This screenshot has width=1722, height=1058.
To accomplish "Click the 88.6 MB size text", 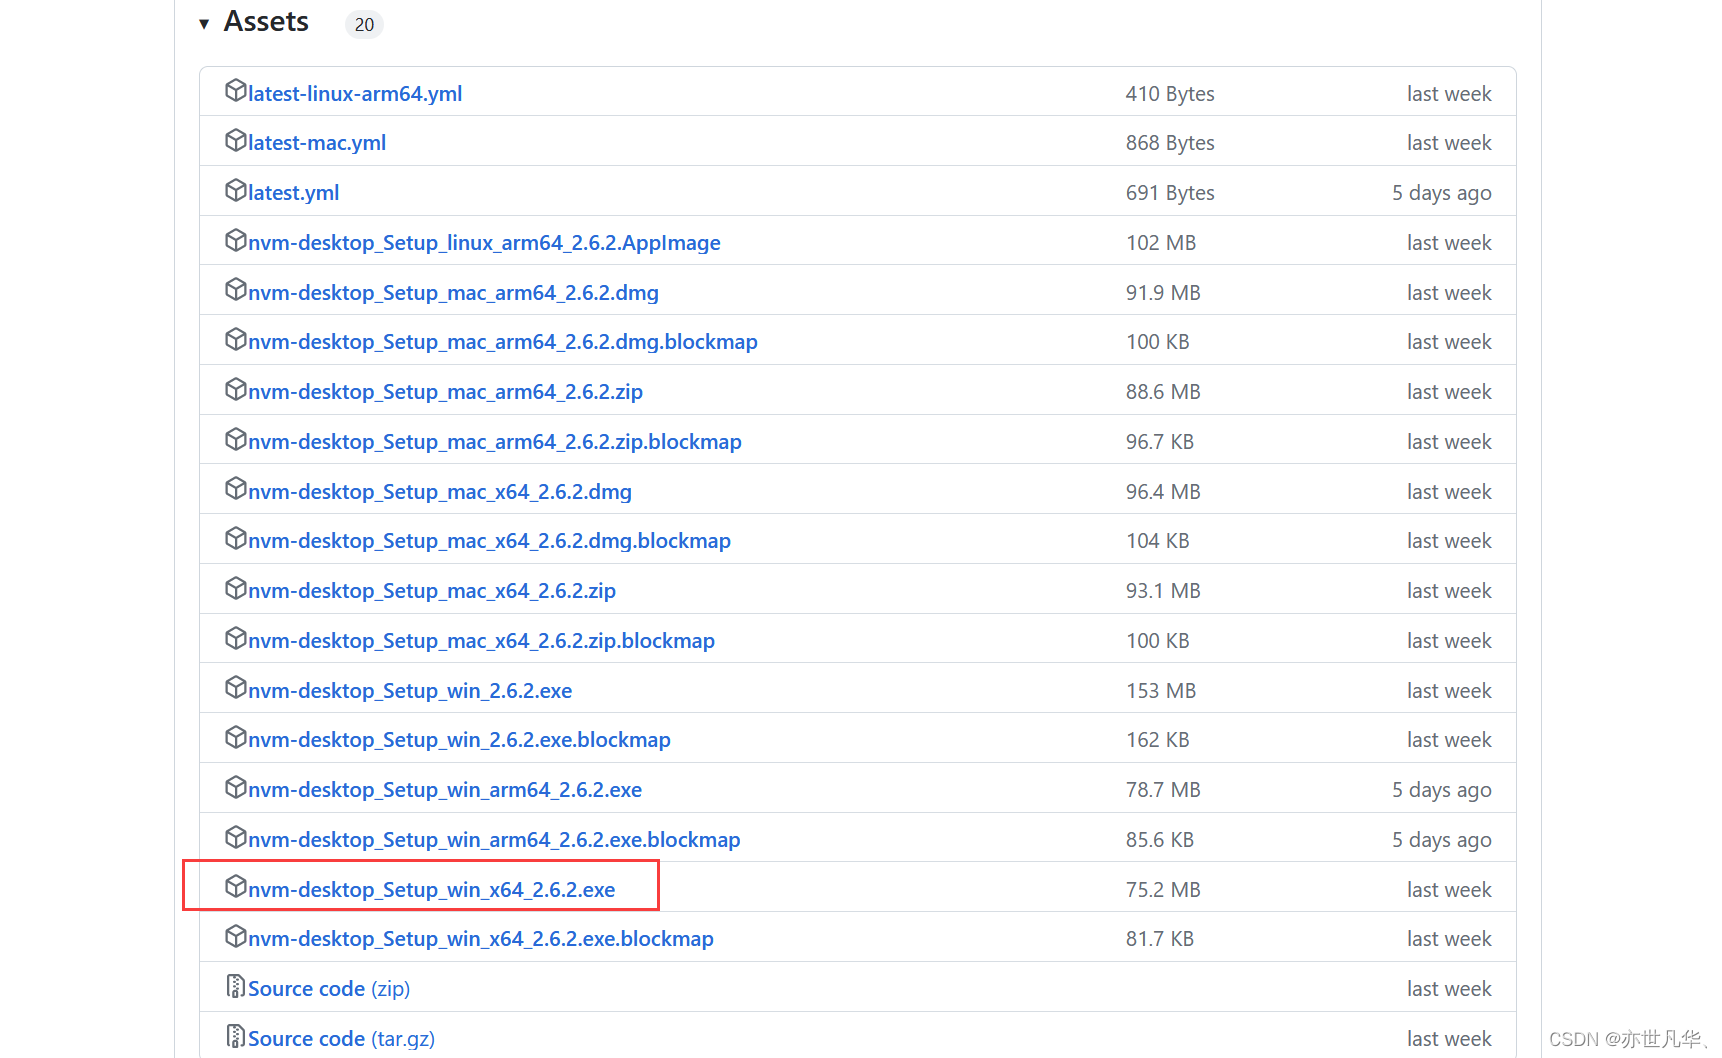I will click(1163, 392).
